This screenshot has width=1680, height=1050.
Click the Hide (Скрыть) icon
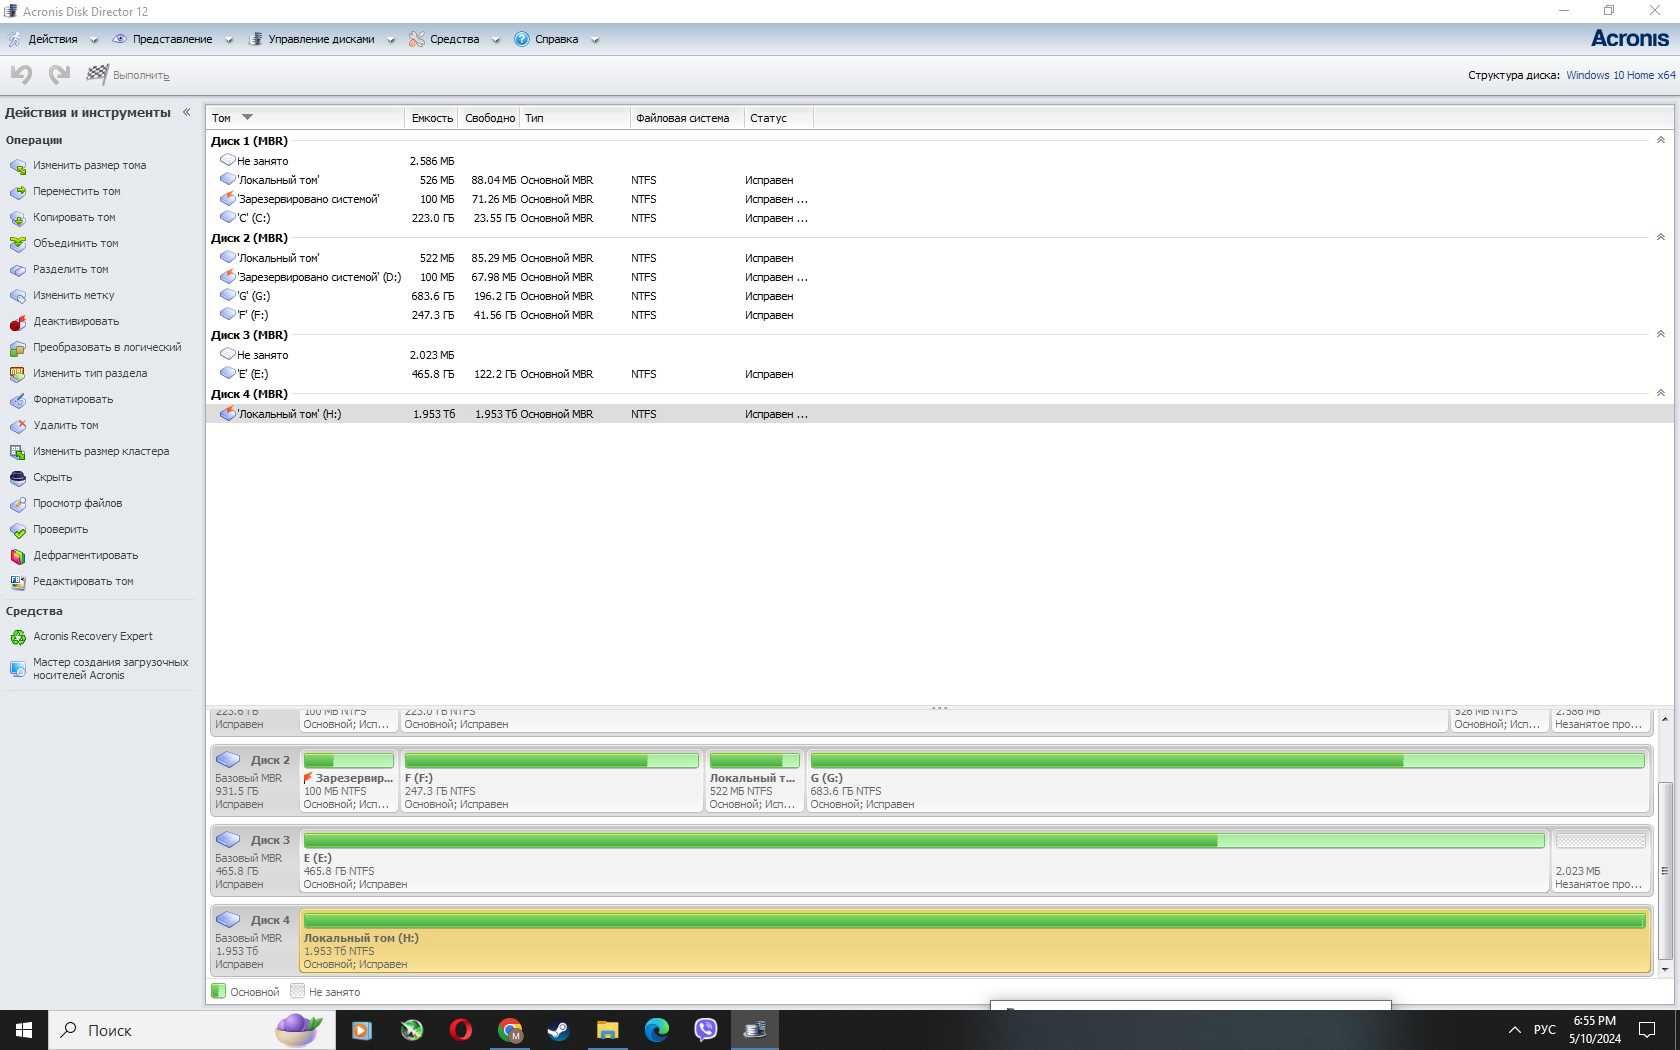(17, 478)
